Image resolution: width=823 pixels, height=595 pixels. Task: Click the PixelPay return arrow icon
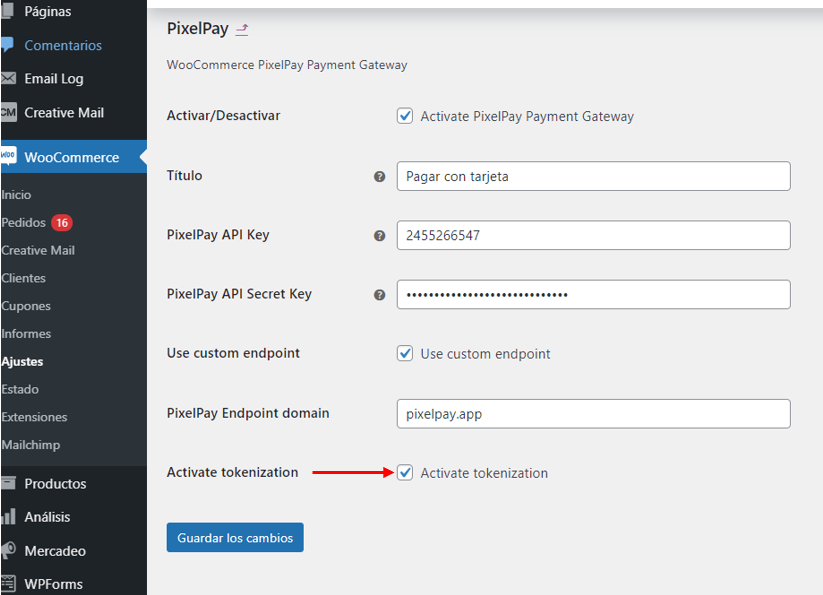click(x=241, y=30)
